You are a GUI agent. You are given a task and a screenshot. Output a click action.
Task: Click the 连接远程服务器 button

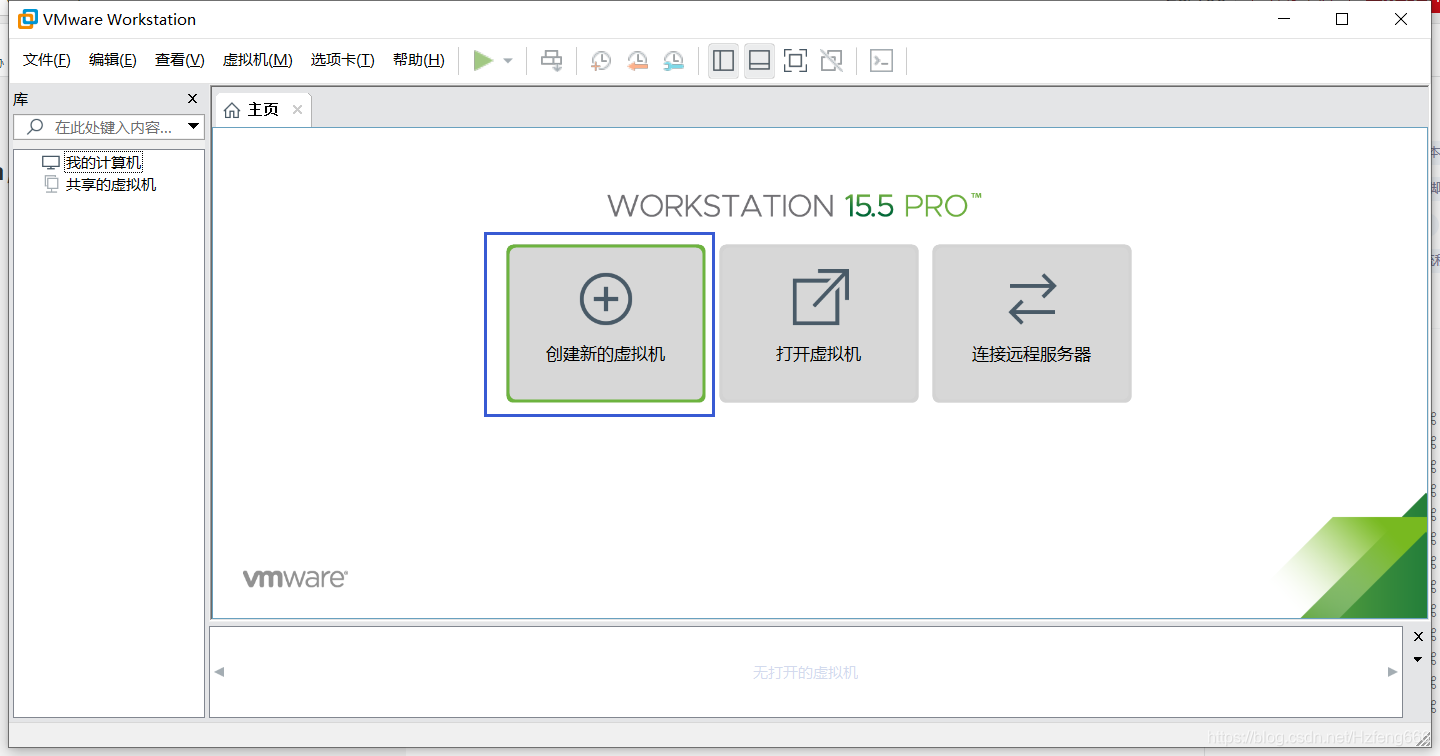point(1032,324)
